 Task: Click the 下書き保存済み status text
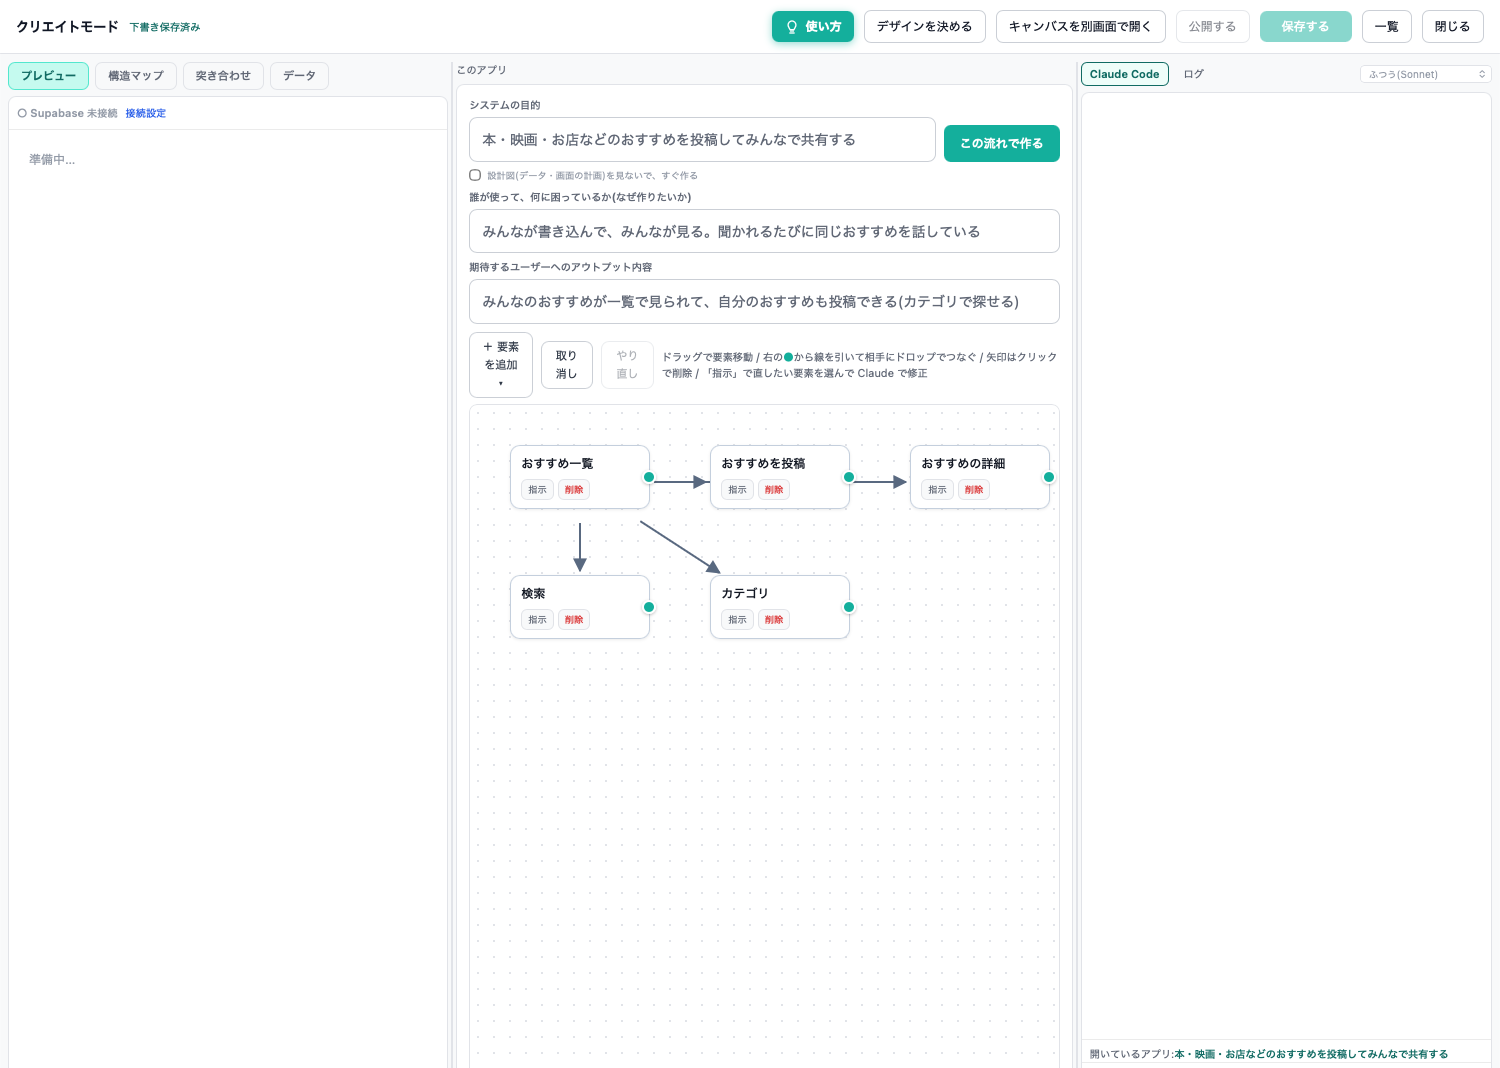[x=165, y=27]
